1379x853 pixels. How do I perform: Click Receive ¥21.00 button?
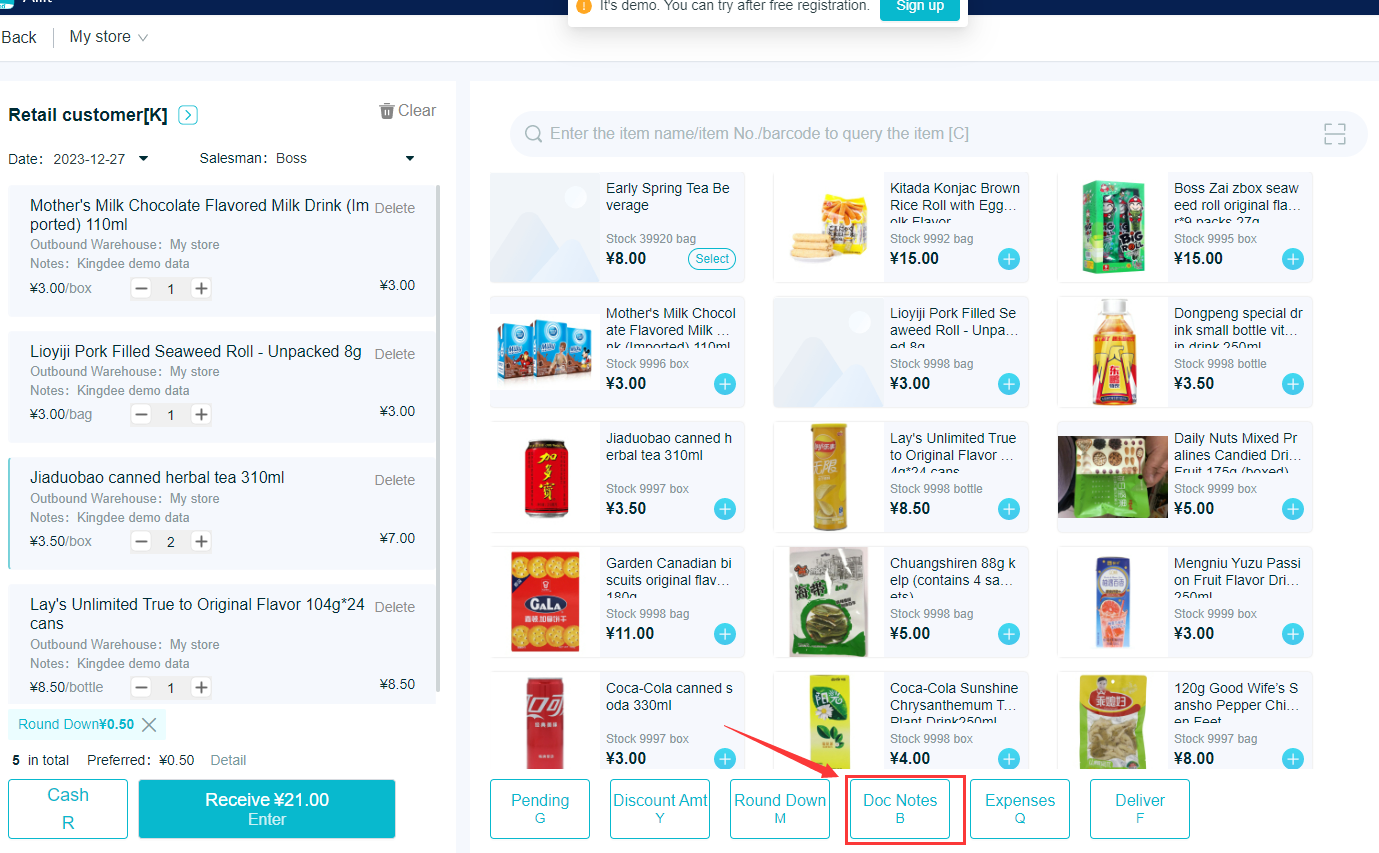267,809
